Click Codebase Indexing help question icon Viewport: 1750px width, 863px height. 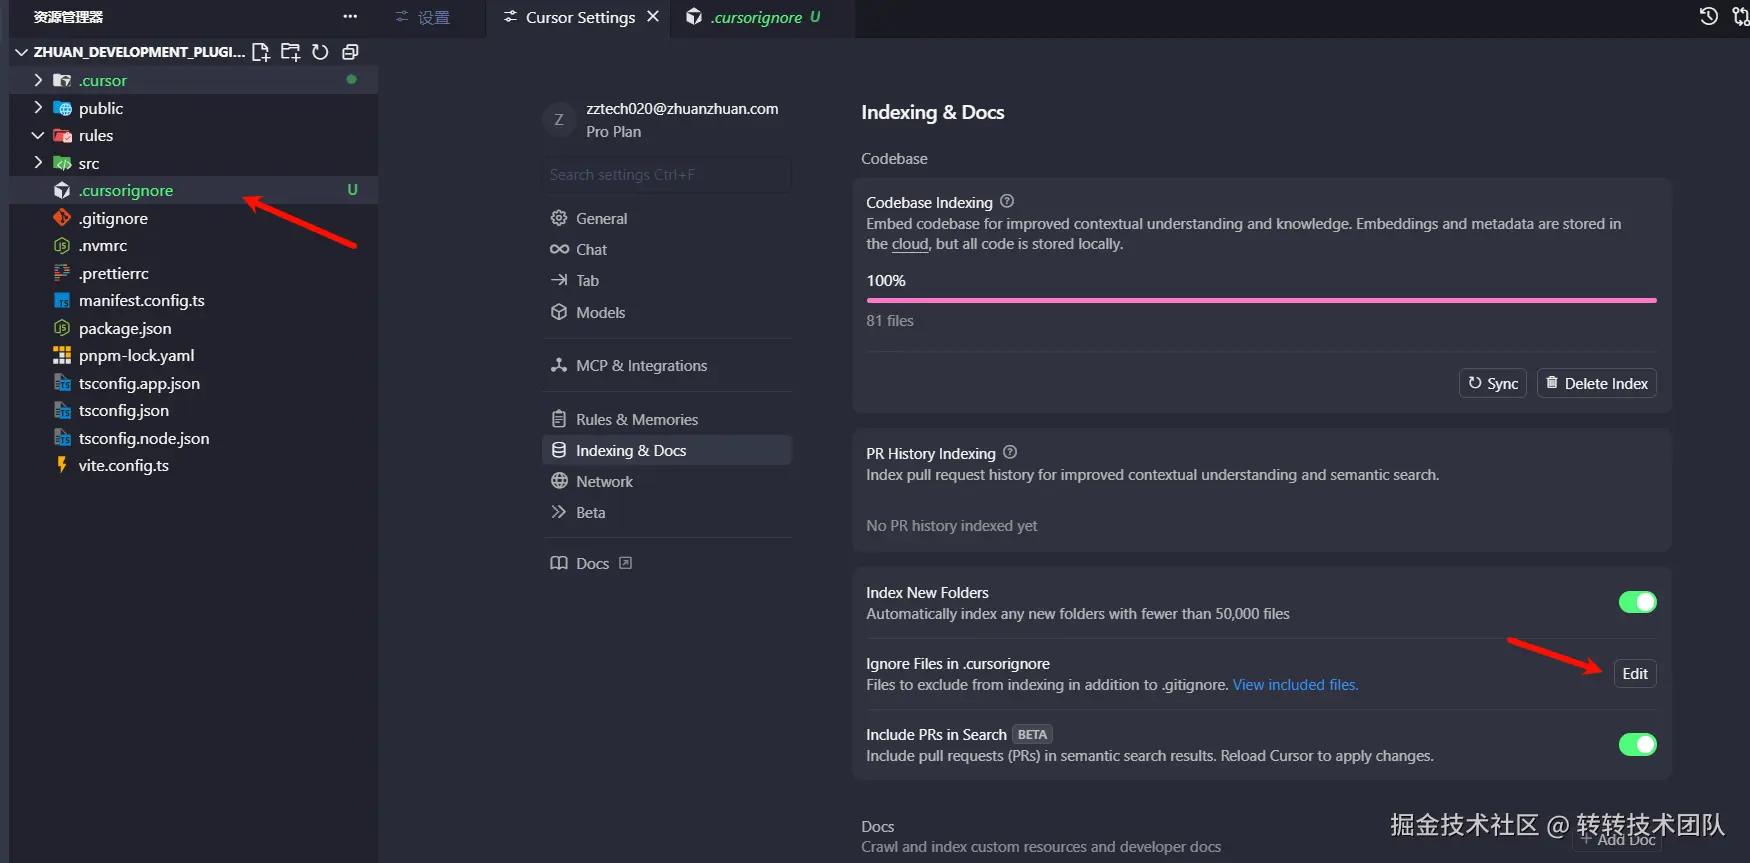pos(1007,201)
